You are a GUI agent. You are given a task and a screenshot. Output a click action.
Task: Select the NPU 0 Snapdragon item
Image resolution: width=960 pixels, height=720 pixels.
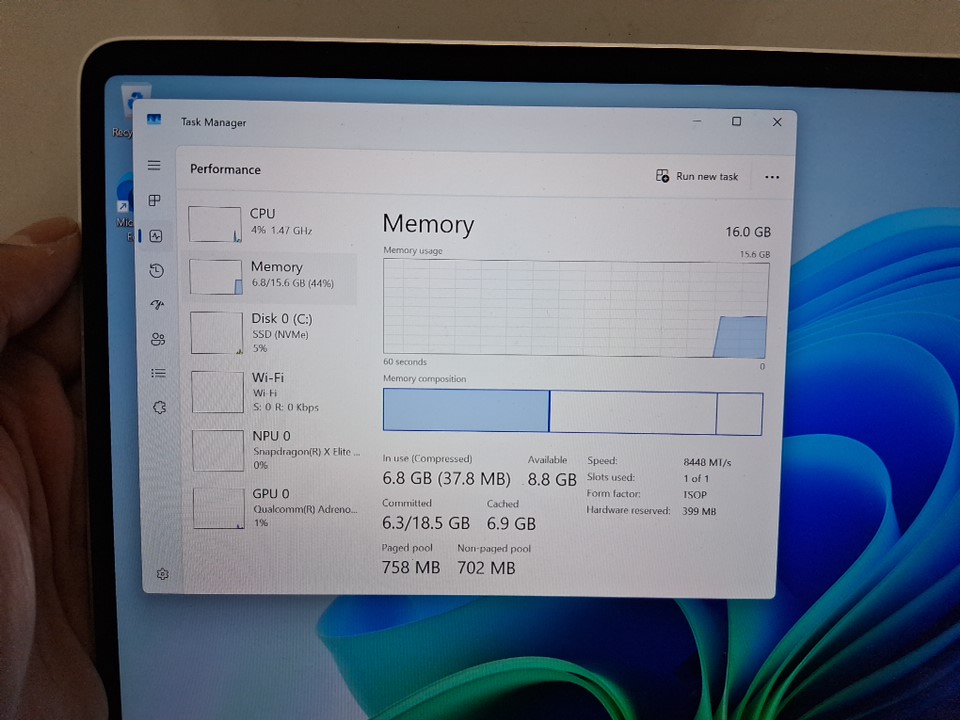(274, 449)
